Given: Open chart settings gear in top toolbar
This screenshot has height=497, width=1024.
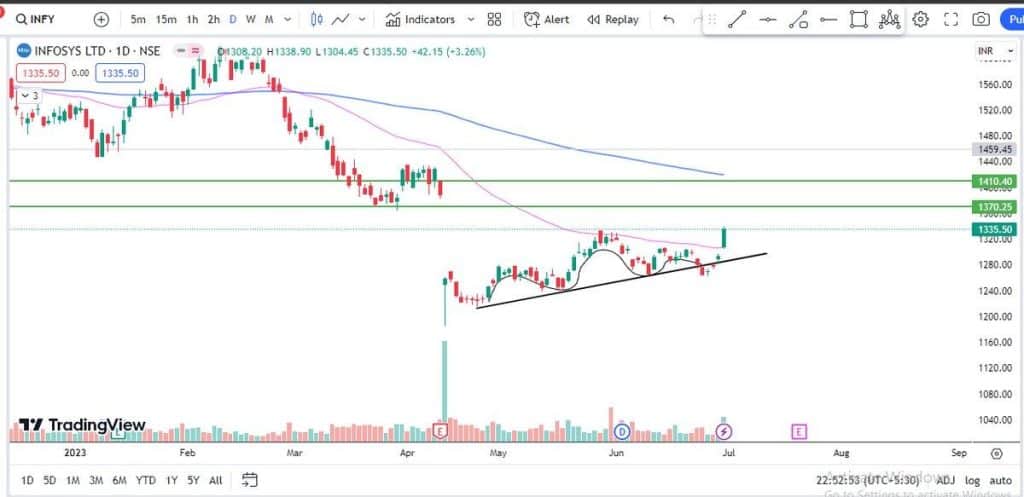Looking at the screenshot, I should tap(920, 20).
